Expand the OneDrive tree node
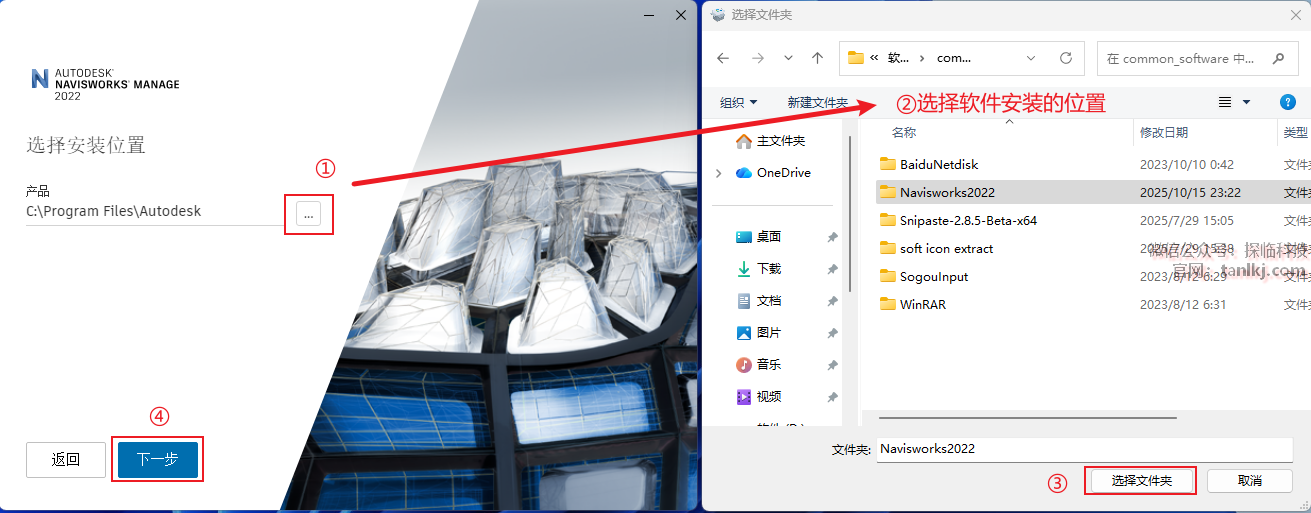Screen dimensions: 1311x513 pyautogui.click(x=718, y=172)
